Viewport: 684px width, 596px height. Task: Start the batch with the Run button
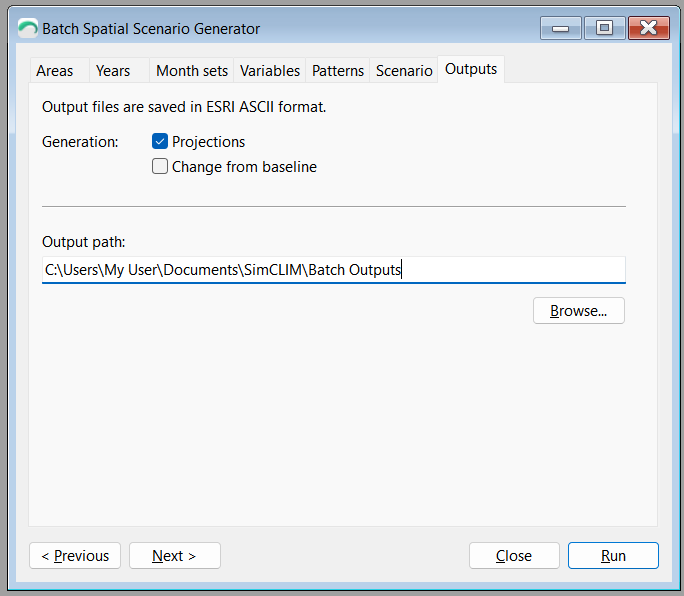(x=613, y=555)
